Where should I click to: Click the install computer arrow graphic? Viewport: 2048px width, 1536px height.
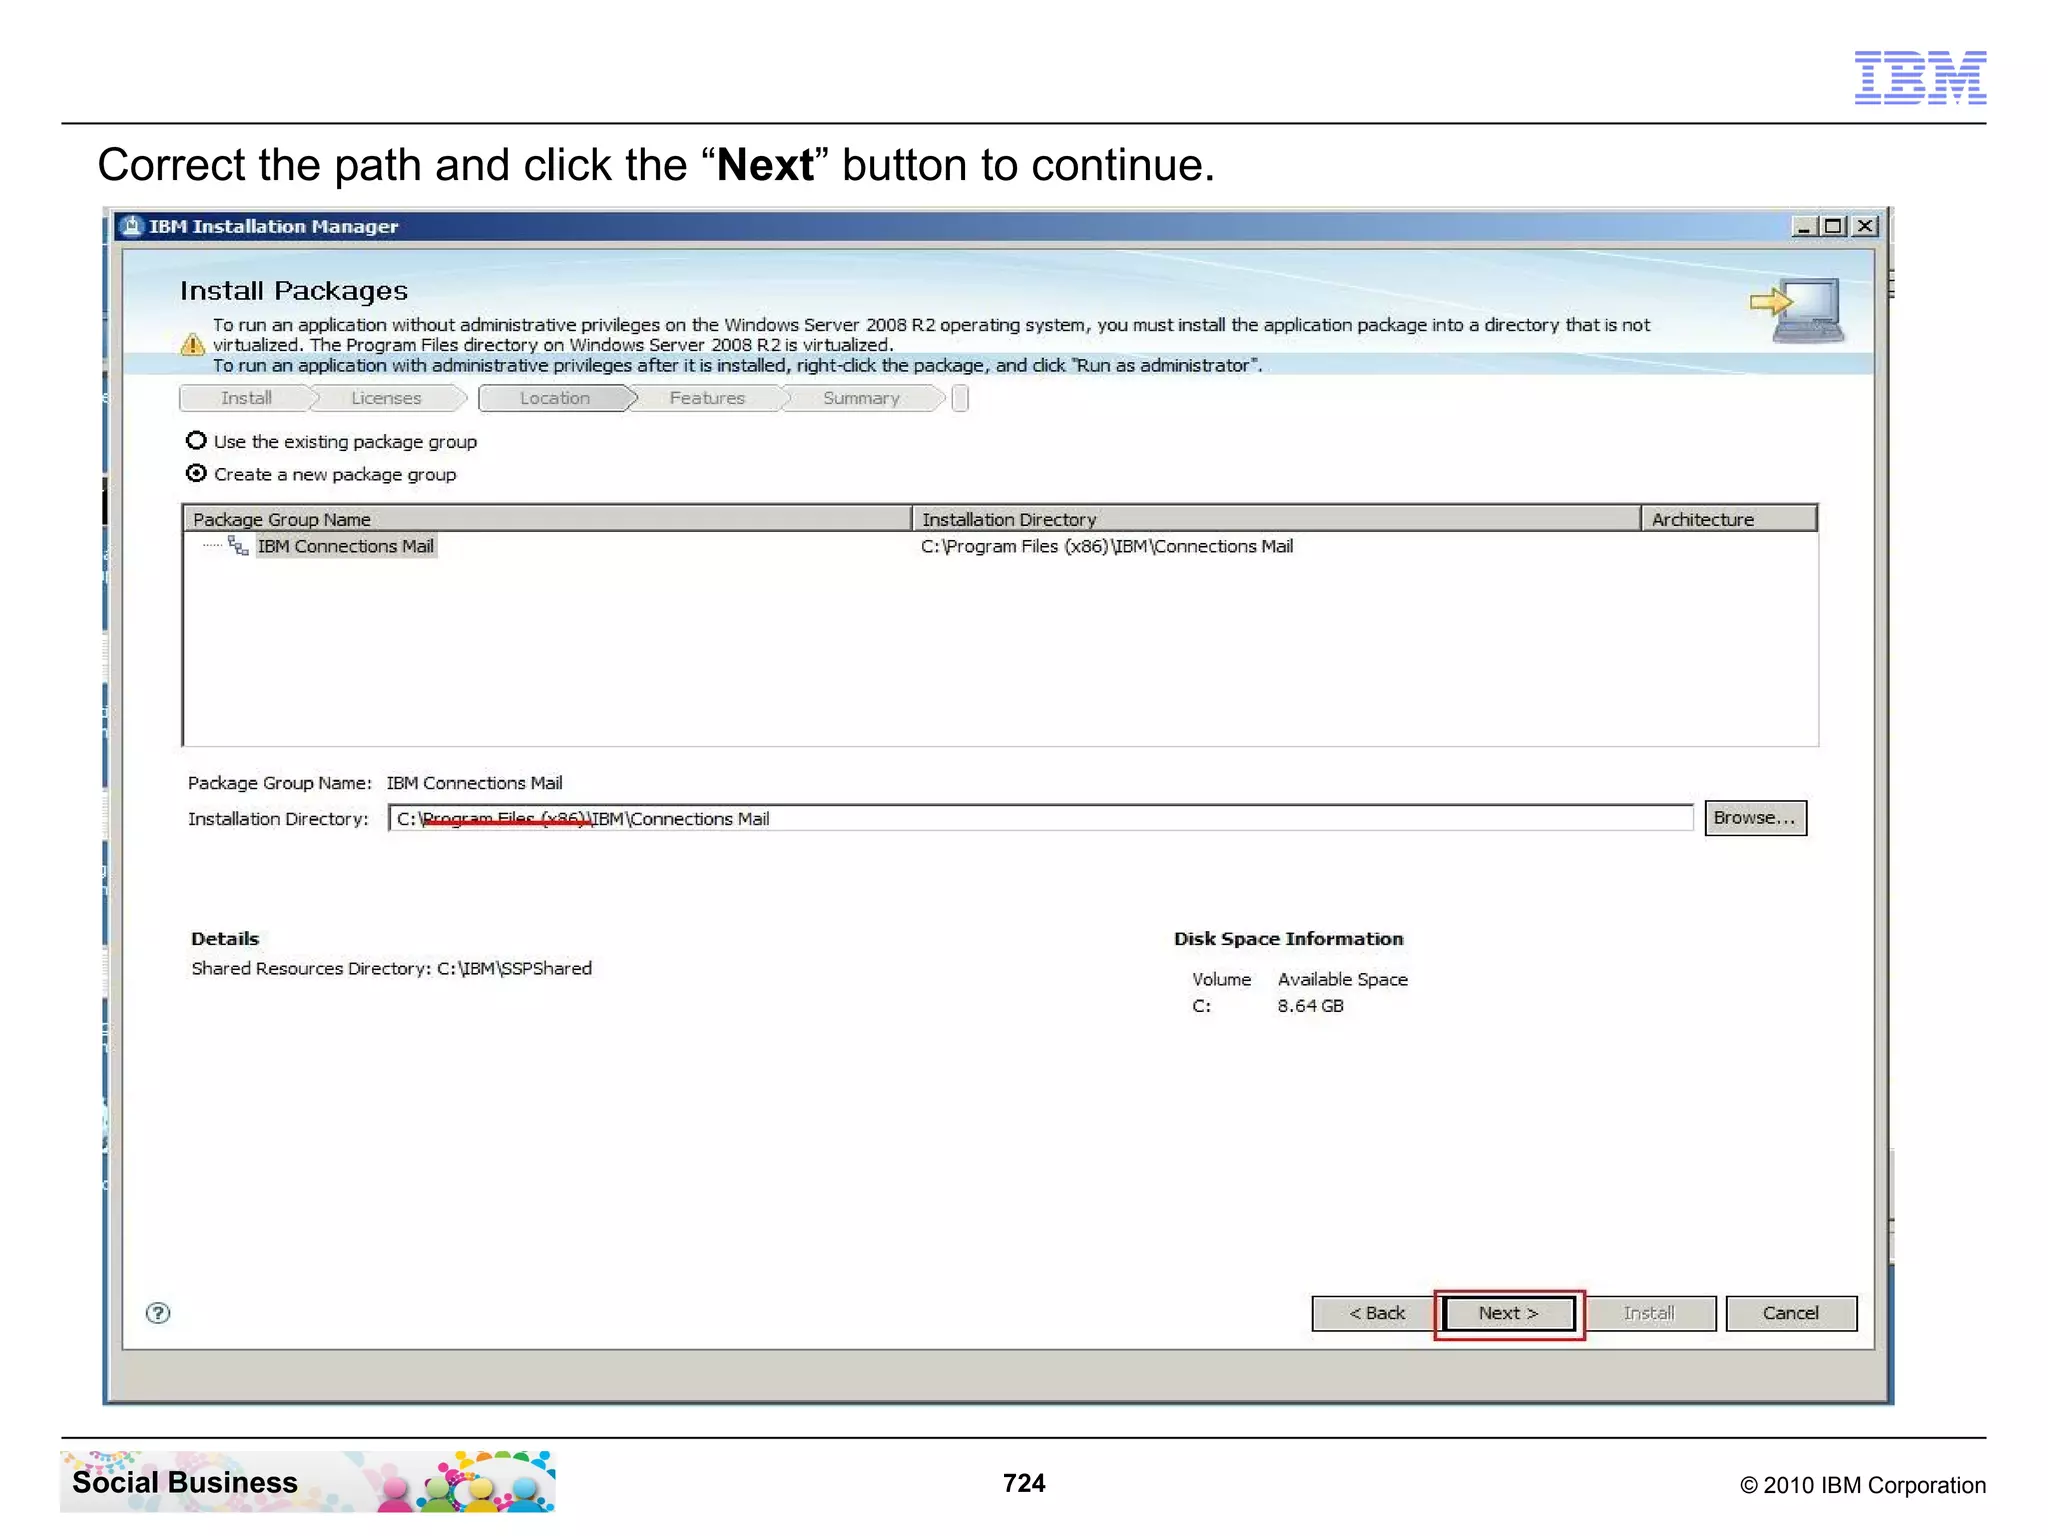[1797, 311]
